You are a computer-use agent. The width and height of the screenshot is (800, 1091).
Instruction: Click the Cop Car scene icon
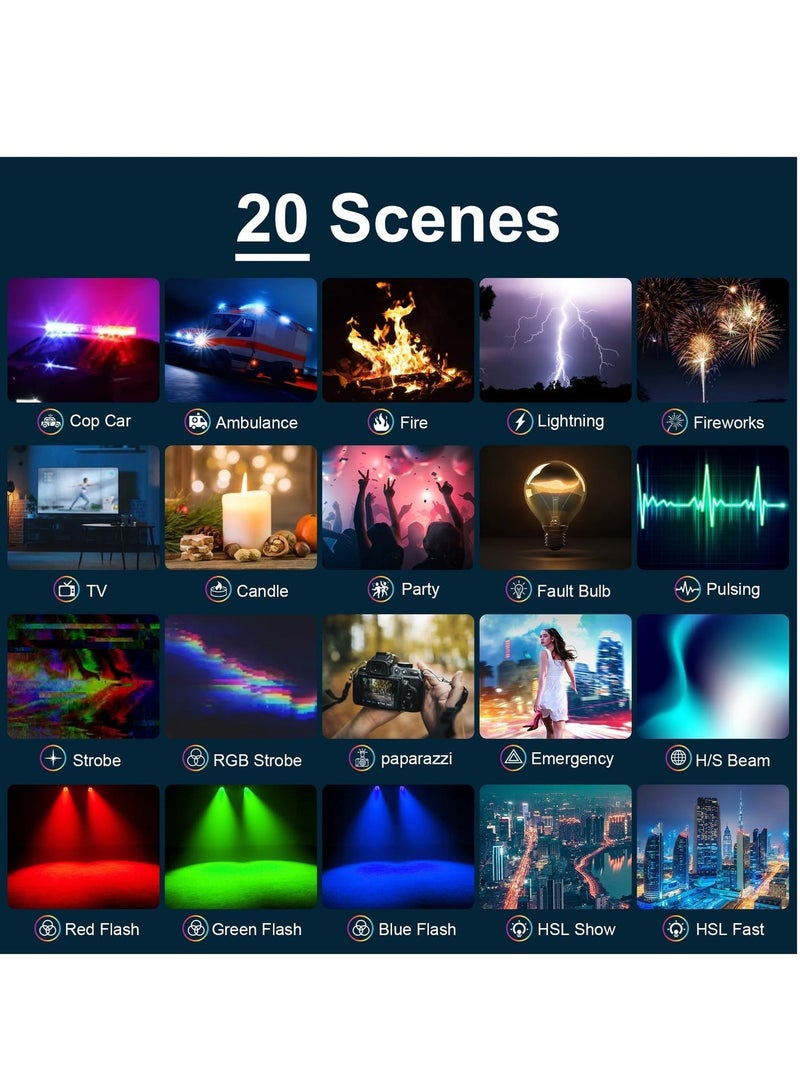(50, 422)
